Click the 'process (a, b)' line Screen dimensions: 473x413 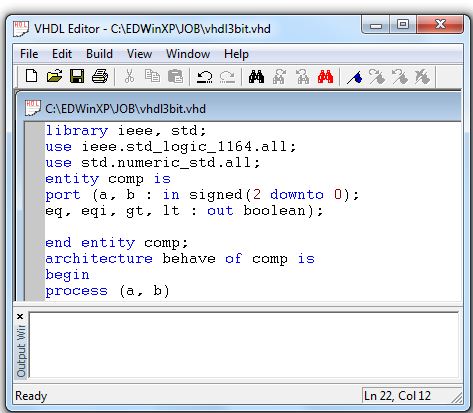point(107,291)
